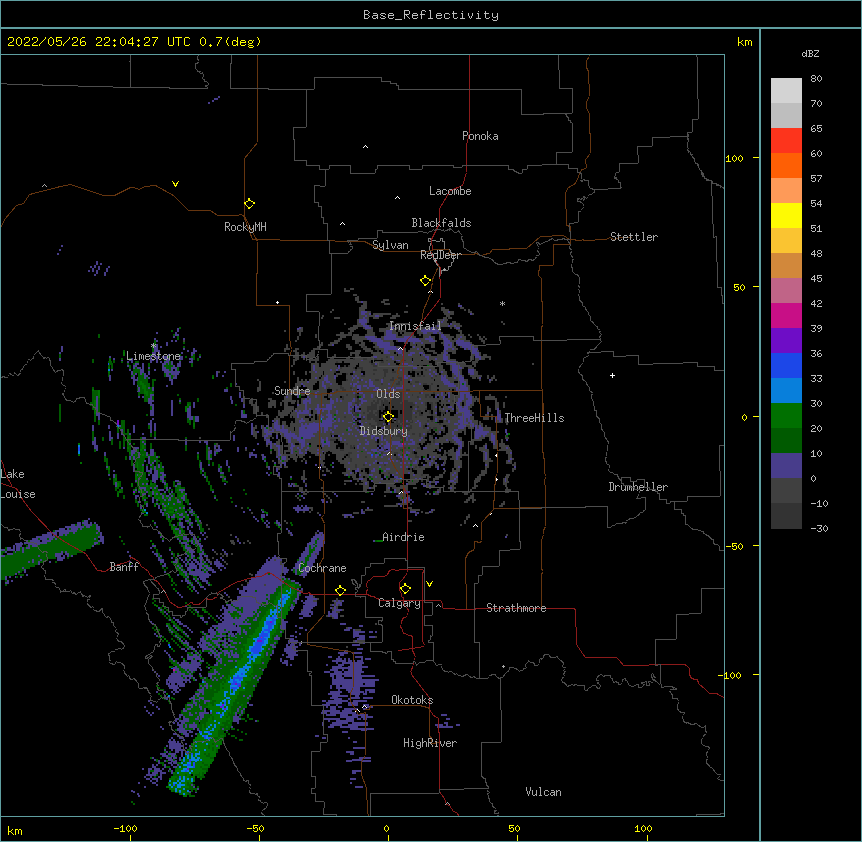Click the Base_Reflectivity title text
This screenshot has width=862, height=842.
click(431, 15)
